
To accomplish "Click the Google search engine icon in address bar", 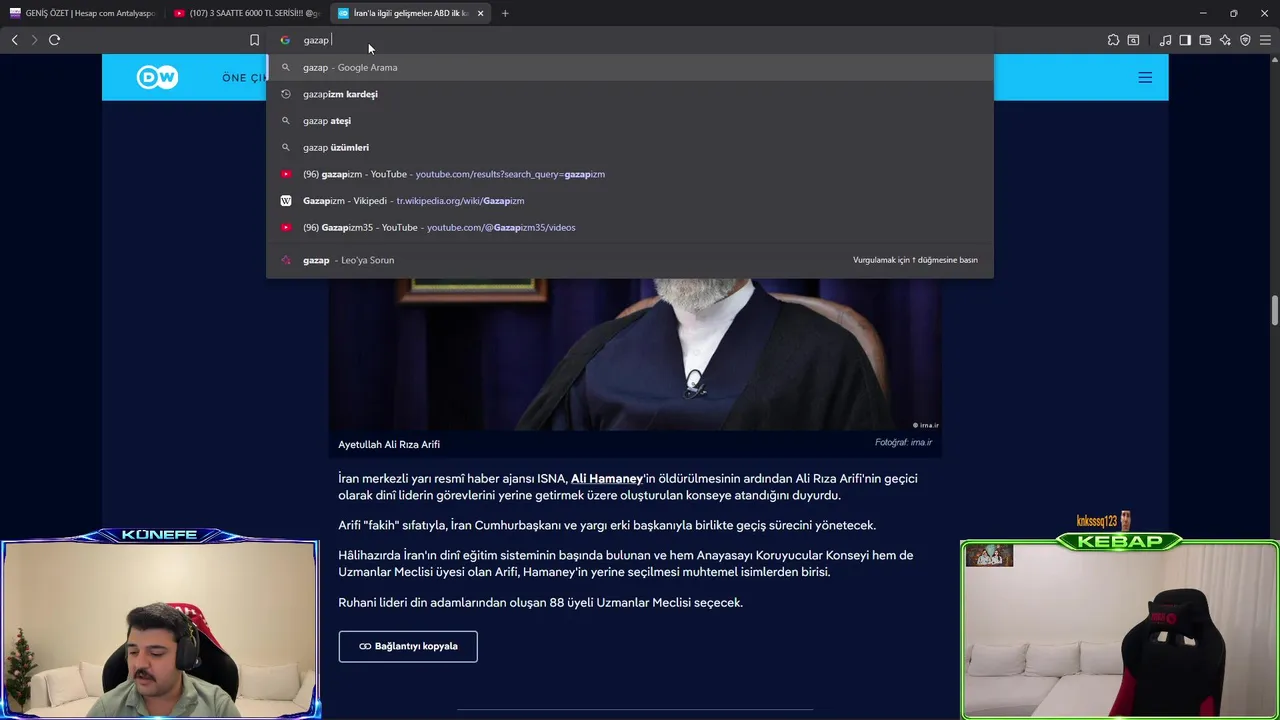I will coord(285,40).
